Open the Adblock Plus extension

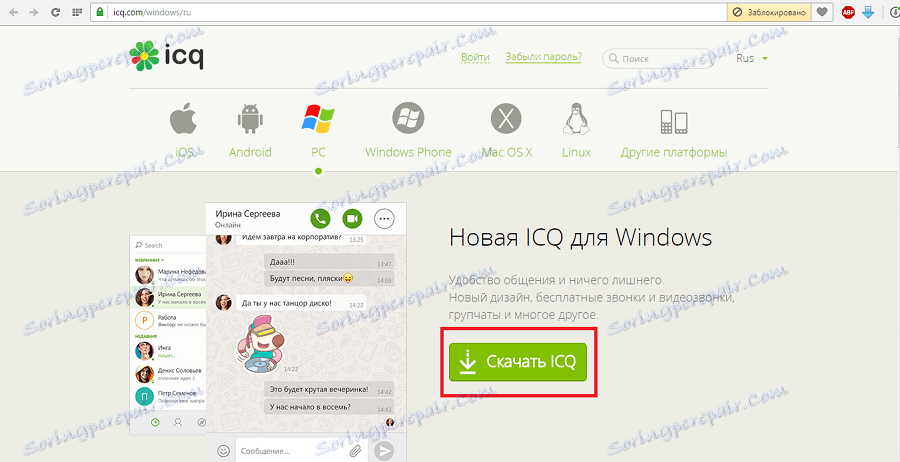click(x=848, y=12)
